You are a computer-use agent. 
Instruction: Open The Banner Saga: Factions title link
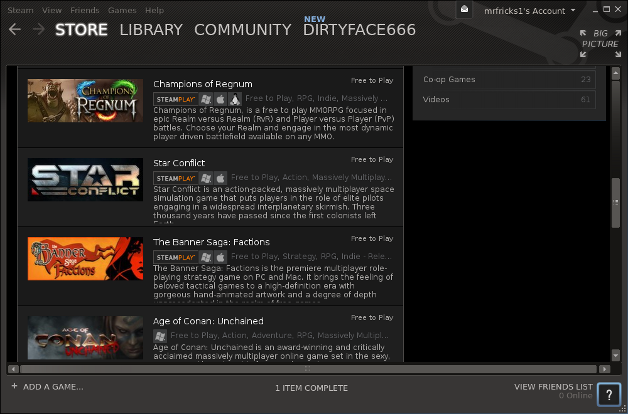(211, 242)
